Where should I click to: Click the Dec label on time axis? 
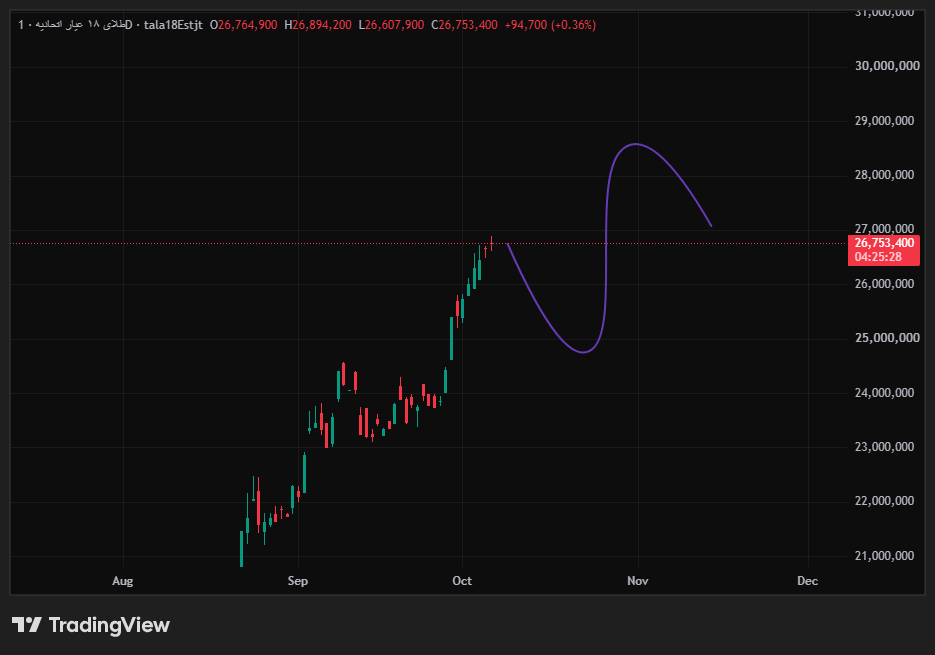coord(807,580)
